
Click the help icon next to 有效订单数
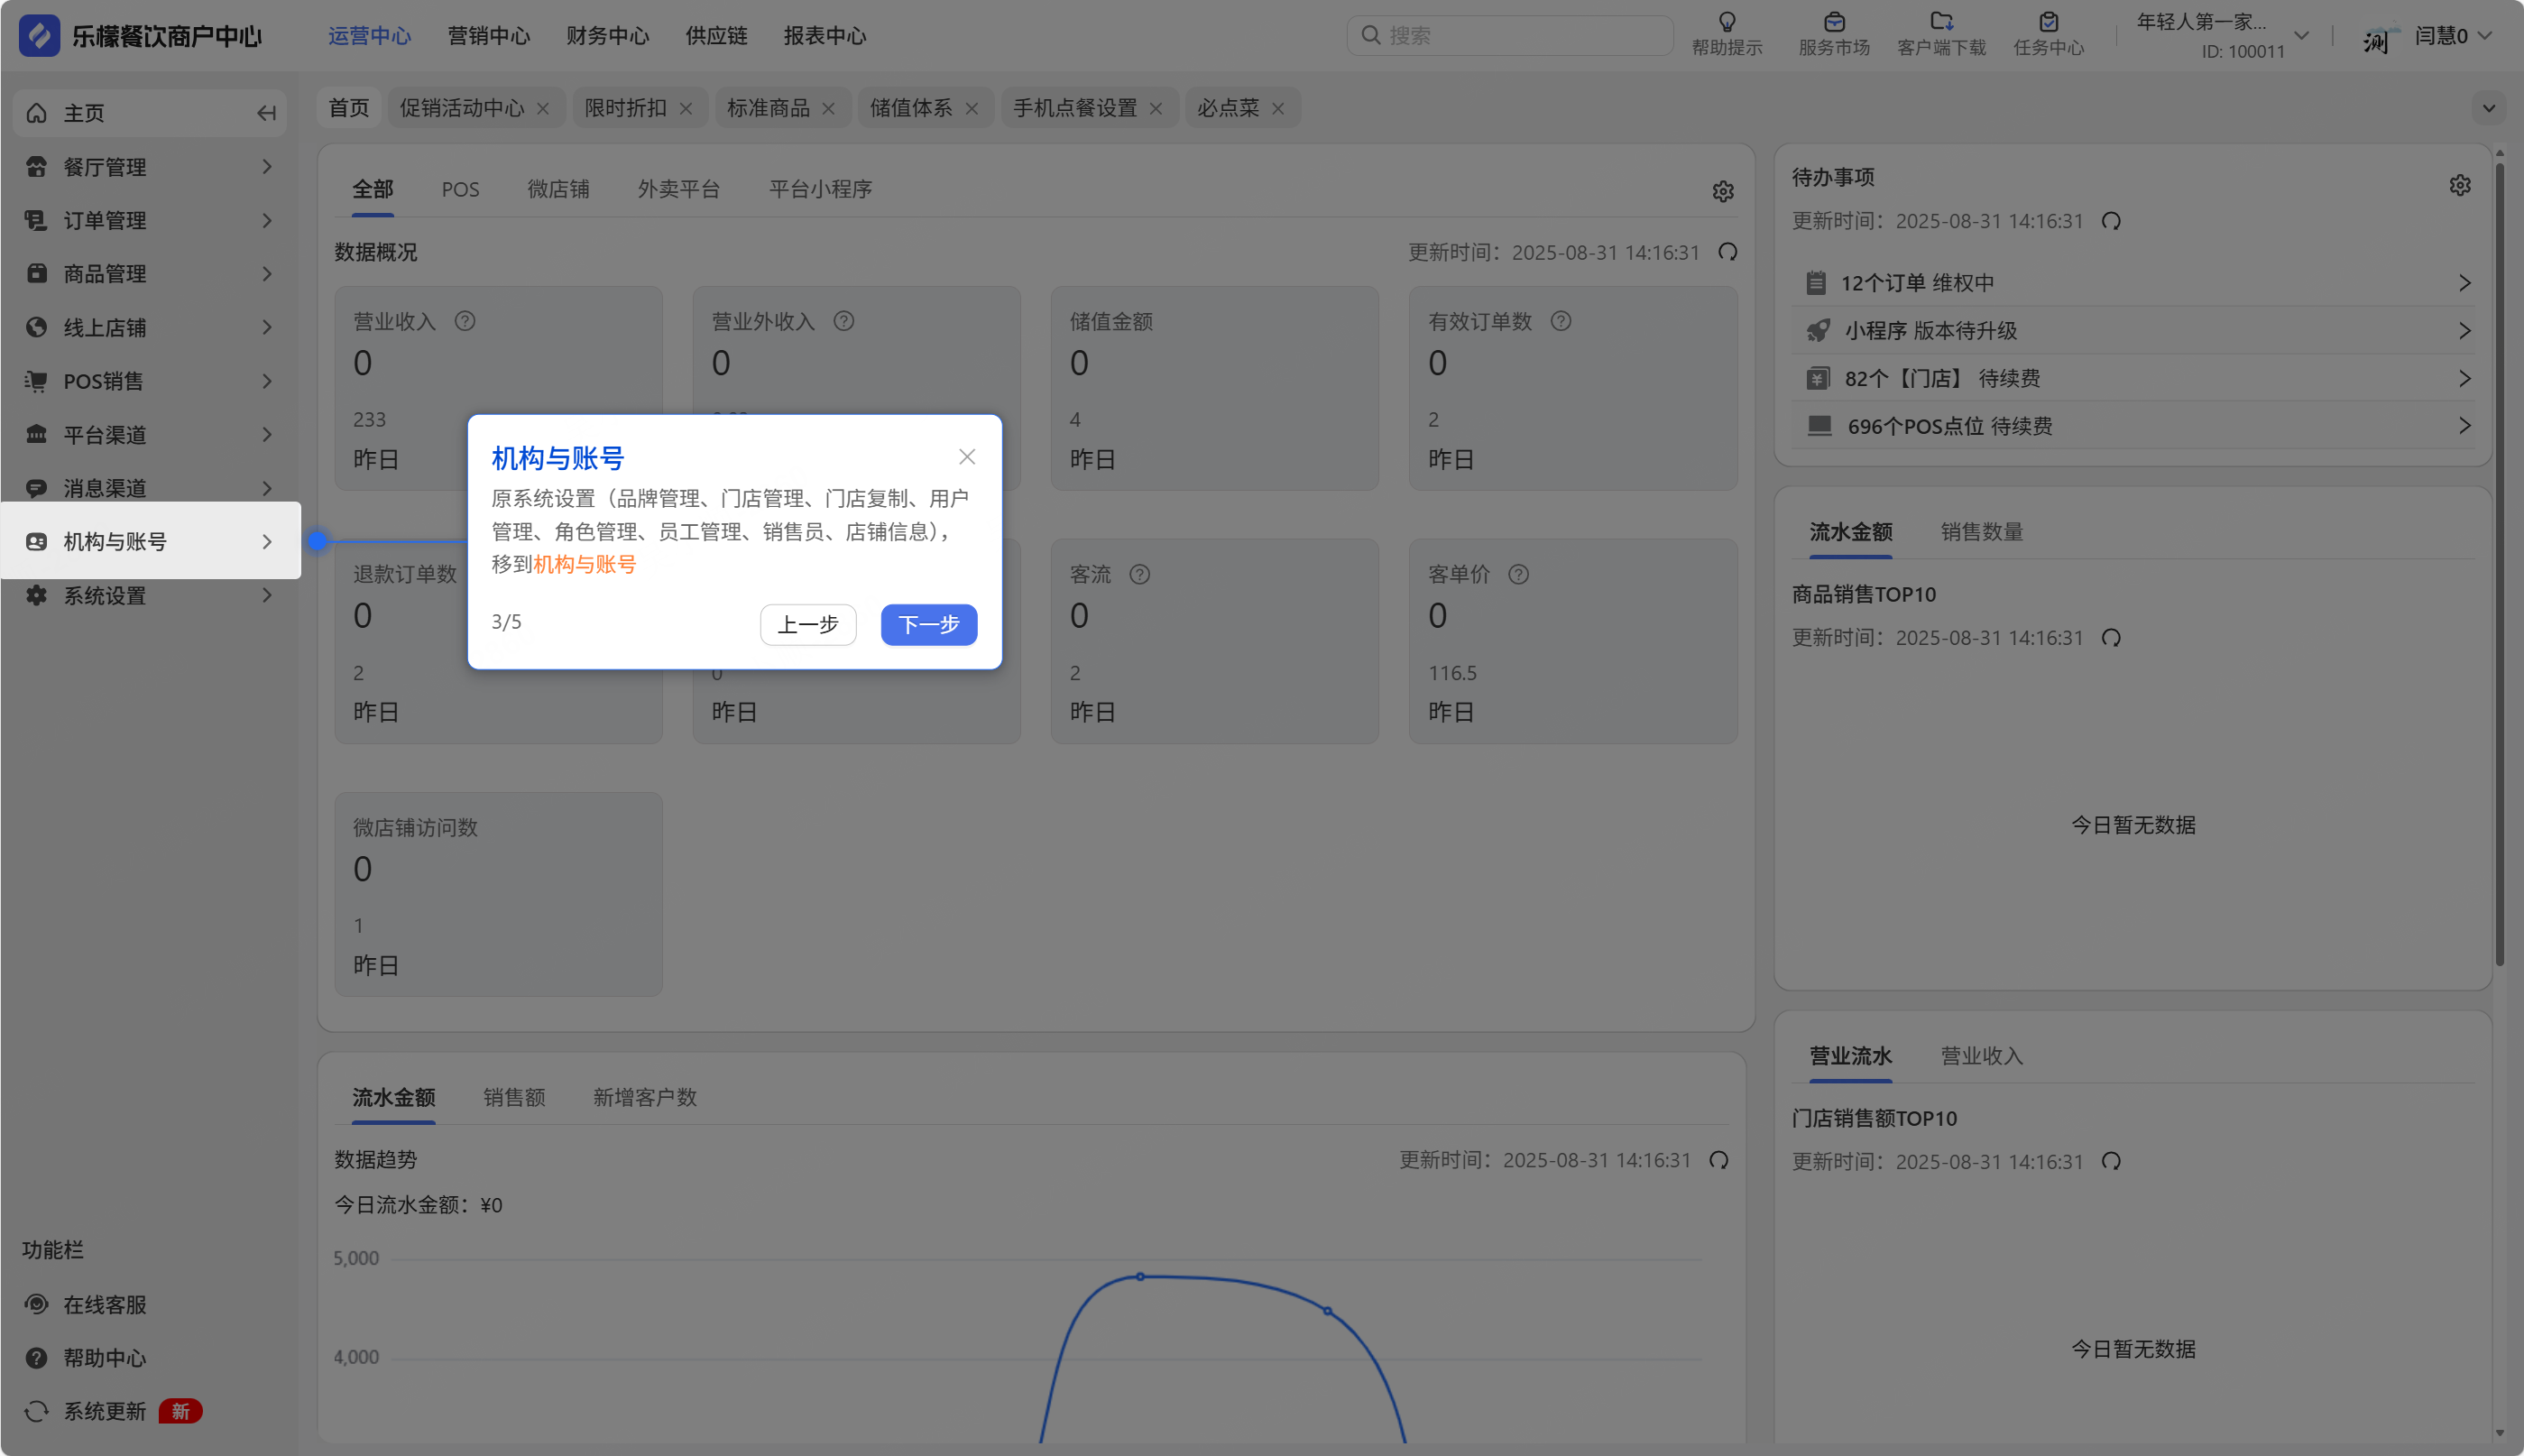coord(1561,321)
